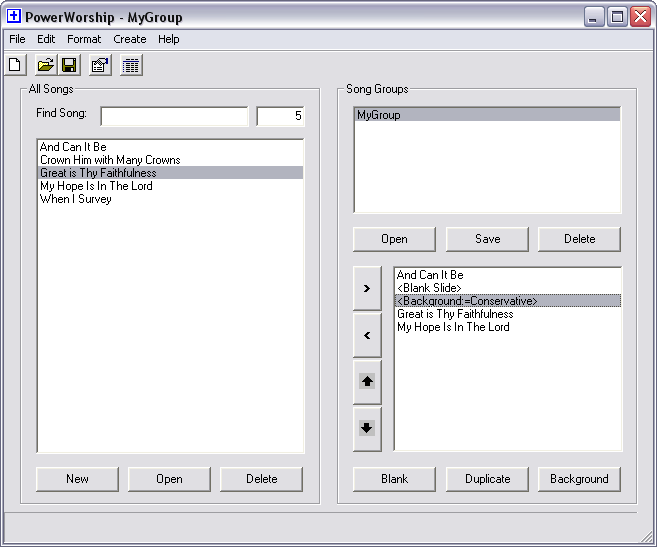Maximize the PowerWorship window

click(x=617, y=17)
